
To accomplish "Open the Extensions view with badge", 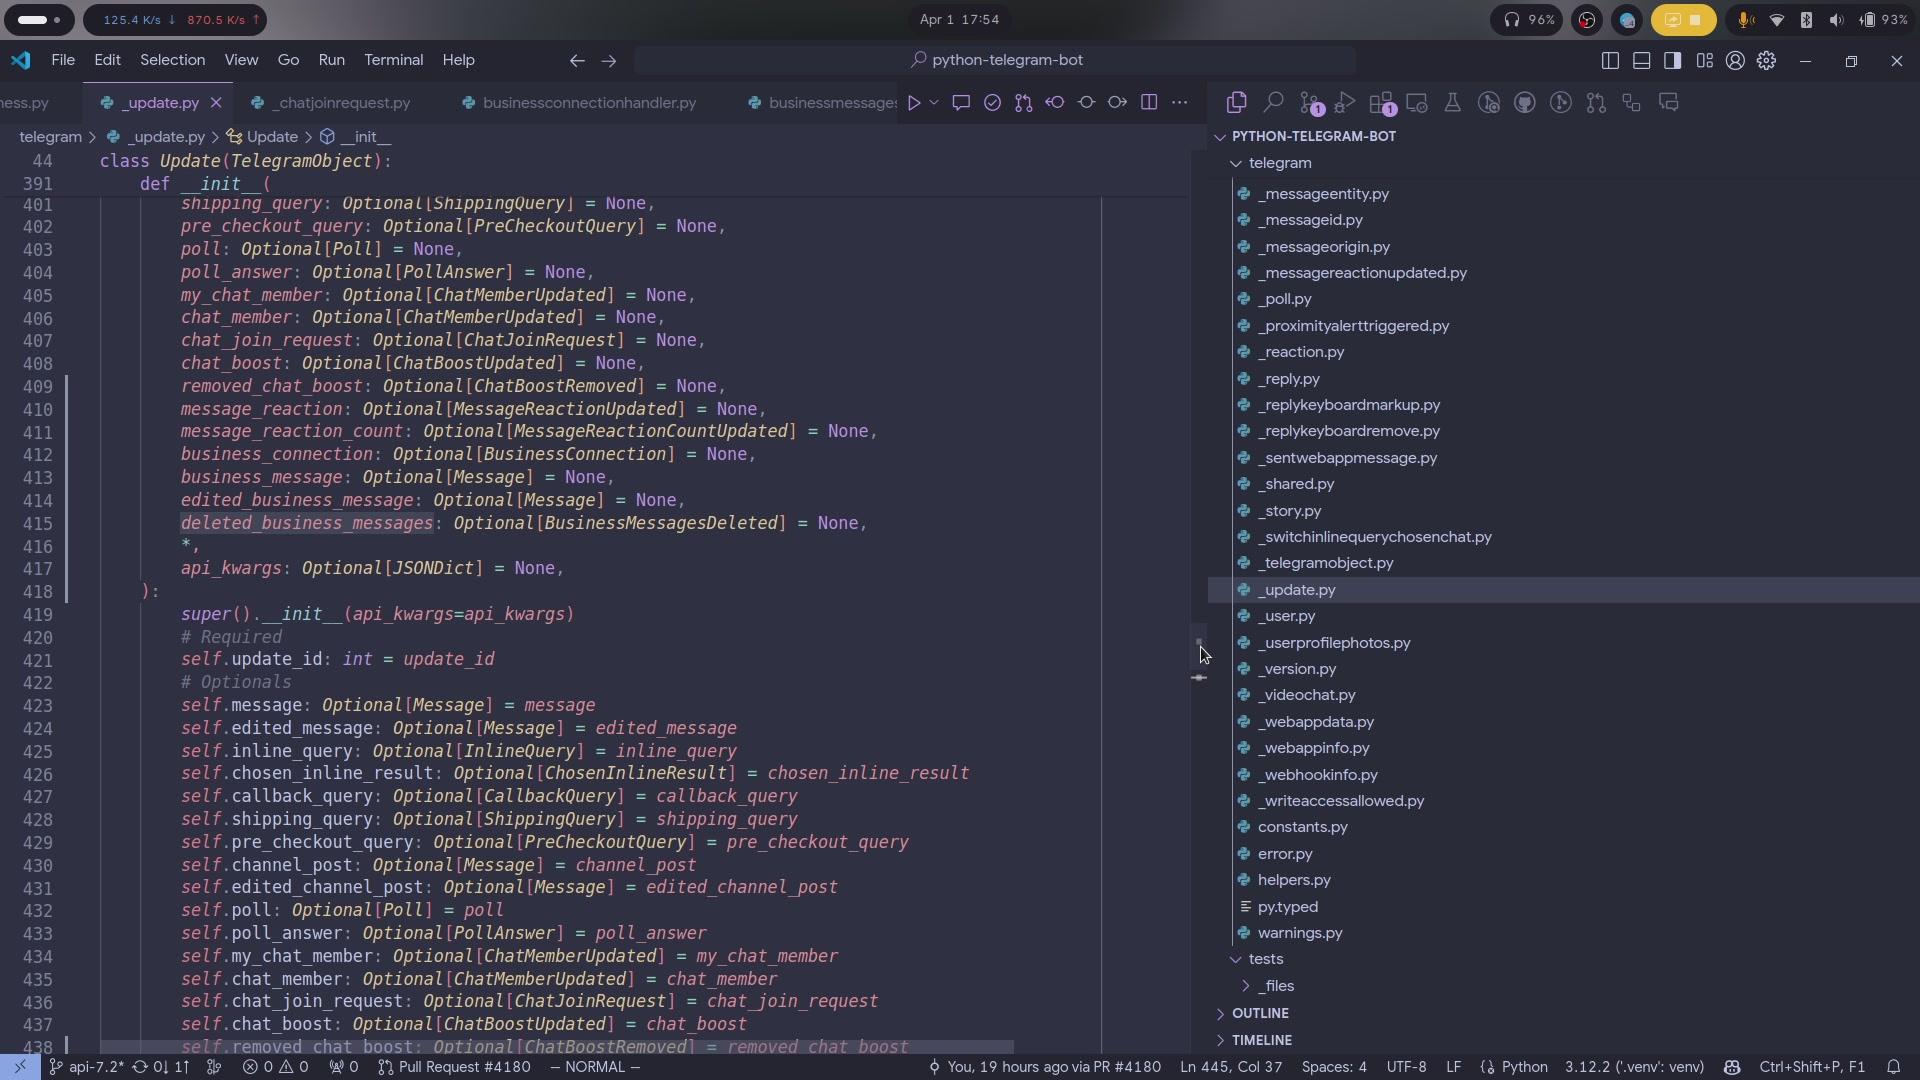I will (x=1382, y=102).
